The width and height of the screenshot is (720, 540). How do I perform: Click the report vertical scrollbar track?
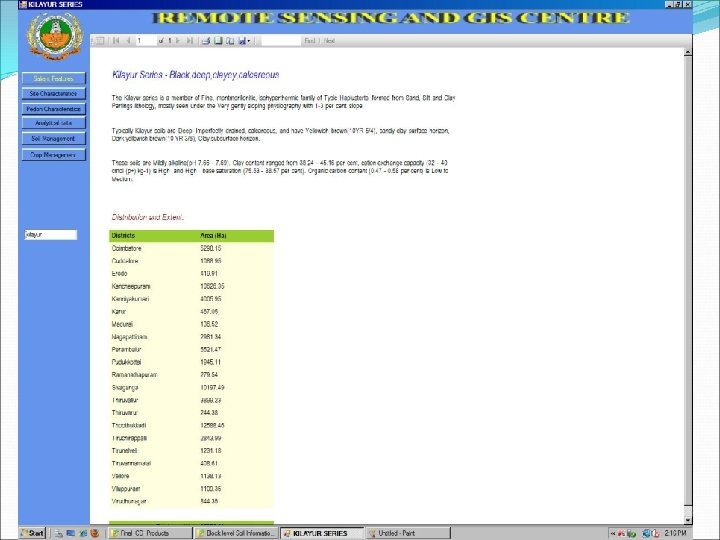coord(687,284)
